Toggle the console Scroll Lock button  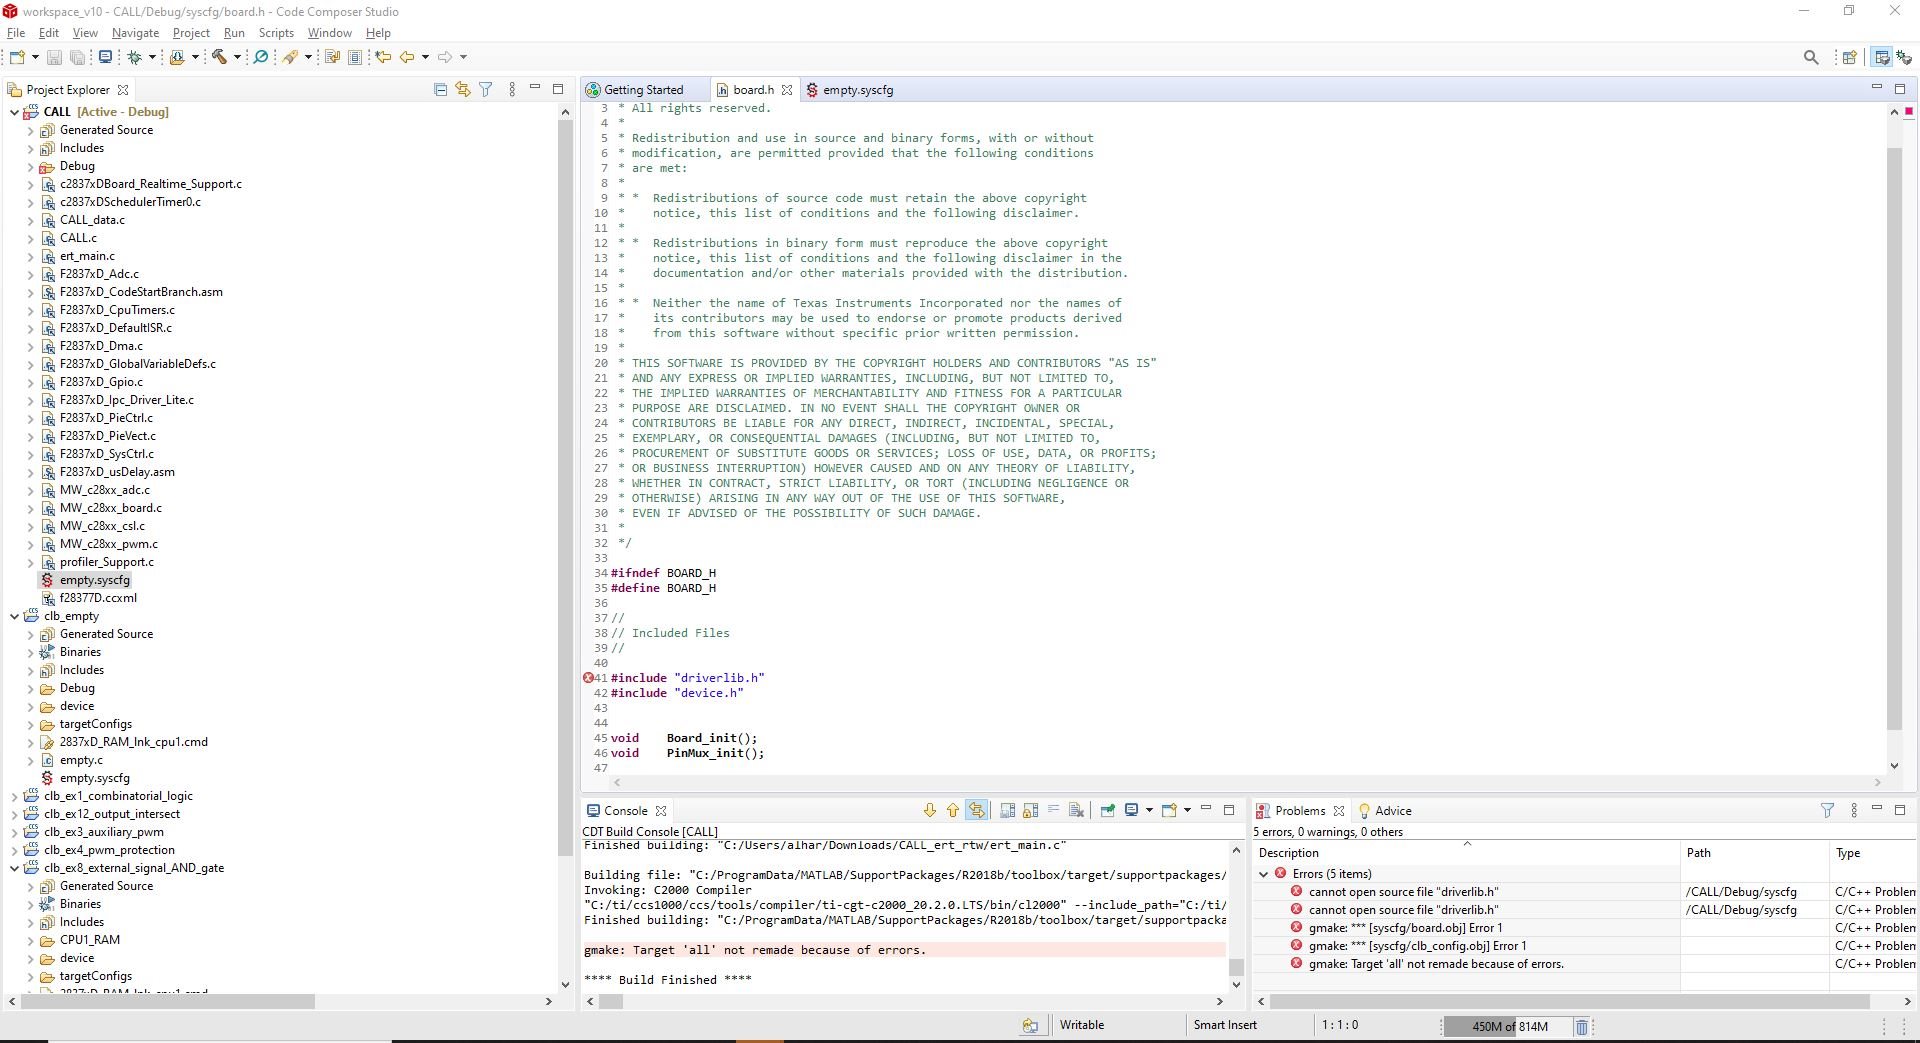(x=1031, y=810)
